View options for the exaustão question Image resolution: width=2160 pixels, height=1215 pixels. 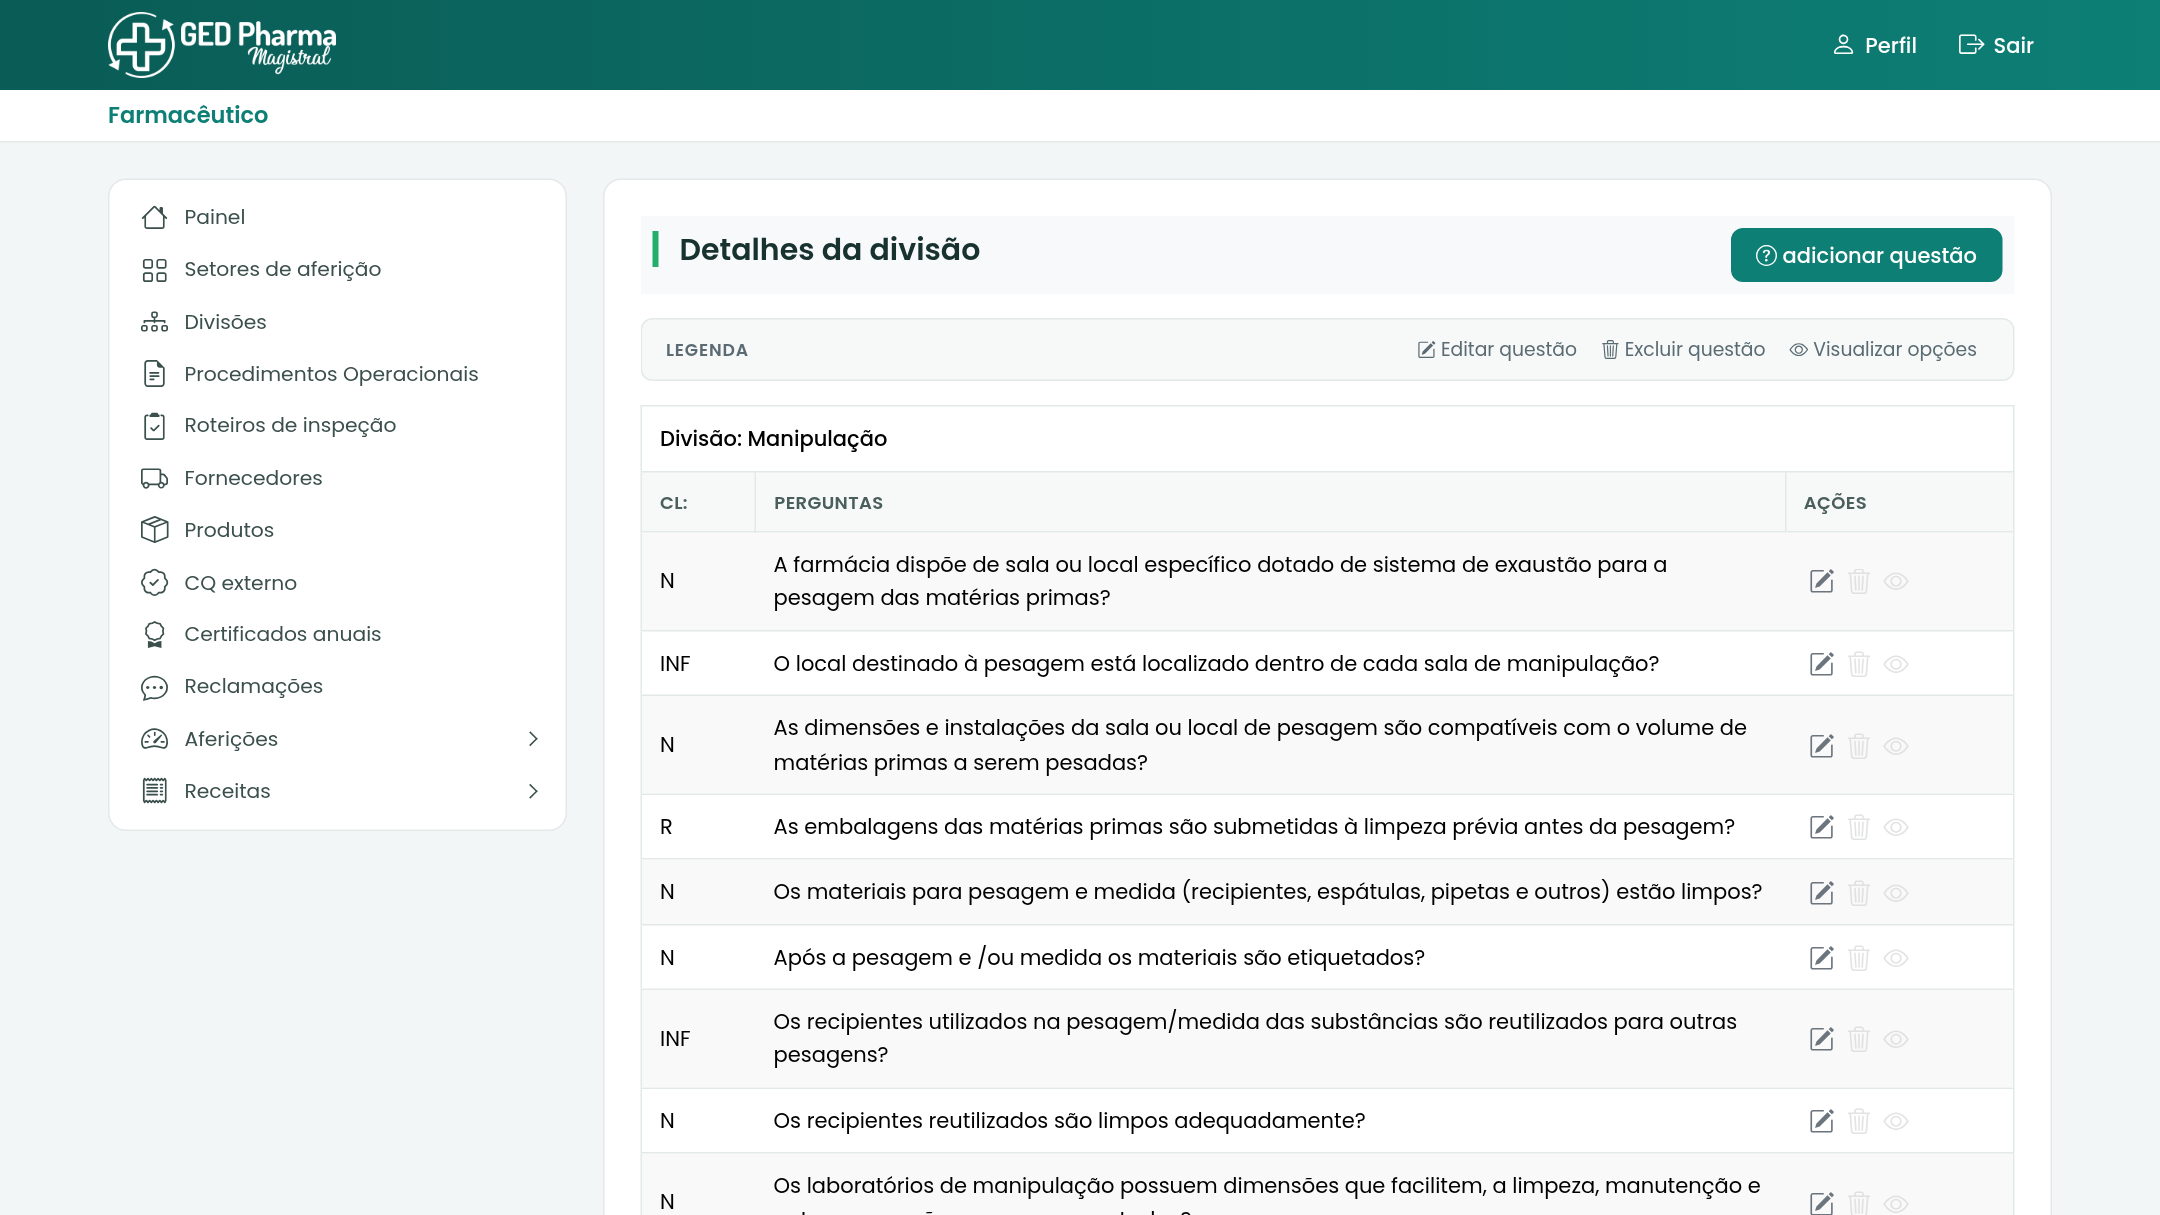pyautogui.click(x=1895, y=581)
